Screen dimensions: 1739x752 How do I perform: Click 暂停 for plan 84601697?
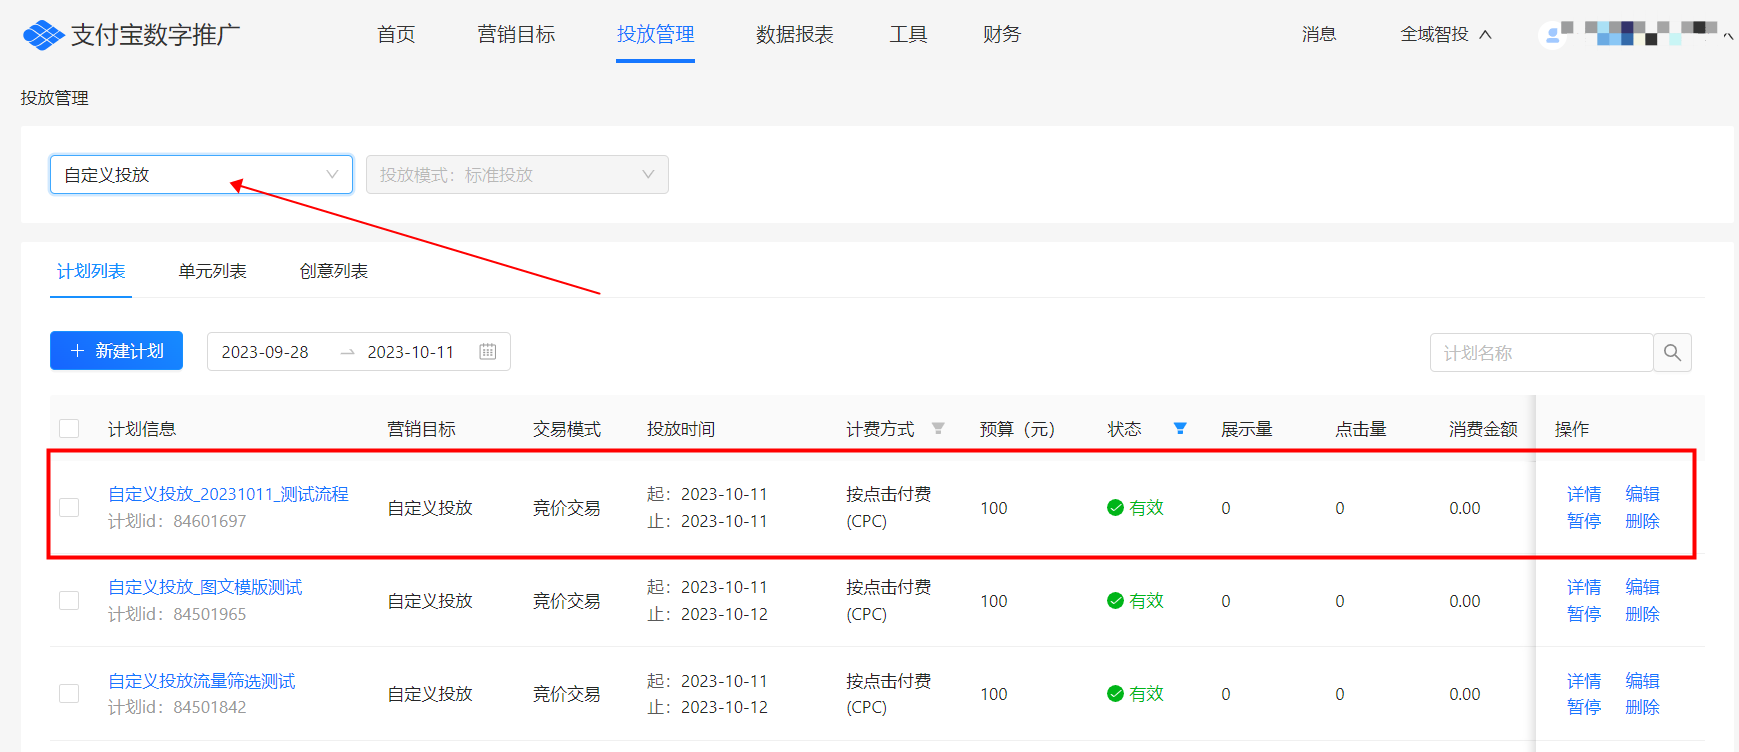1584,521
